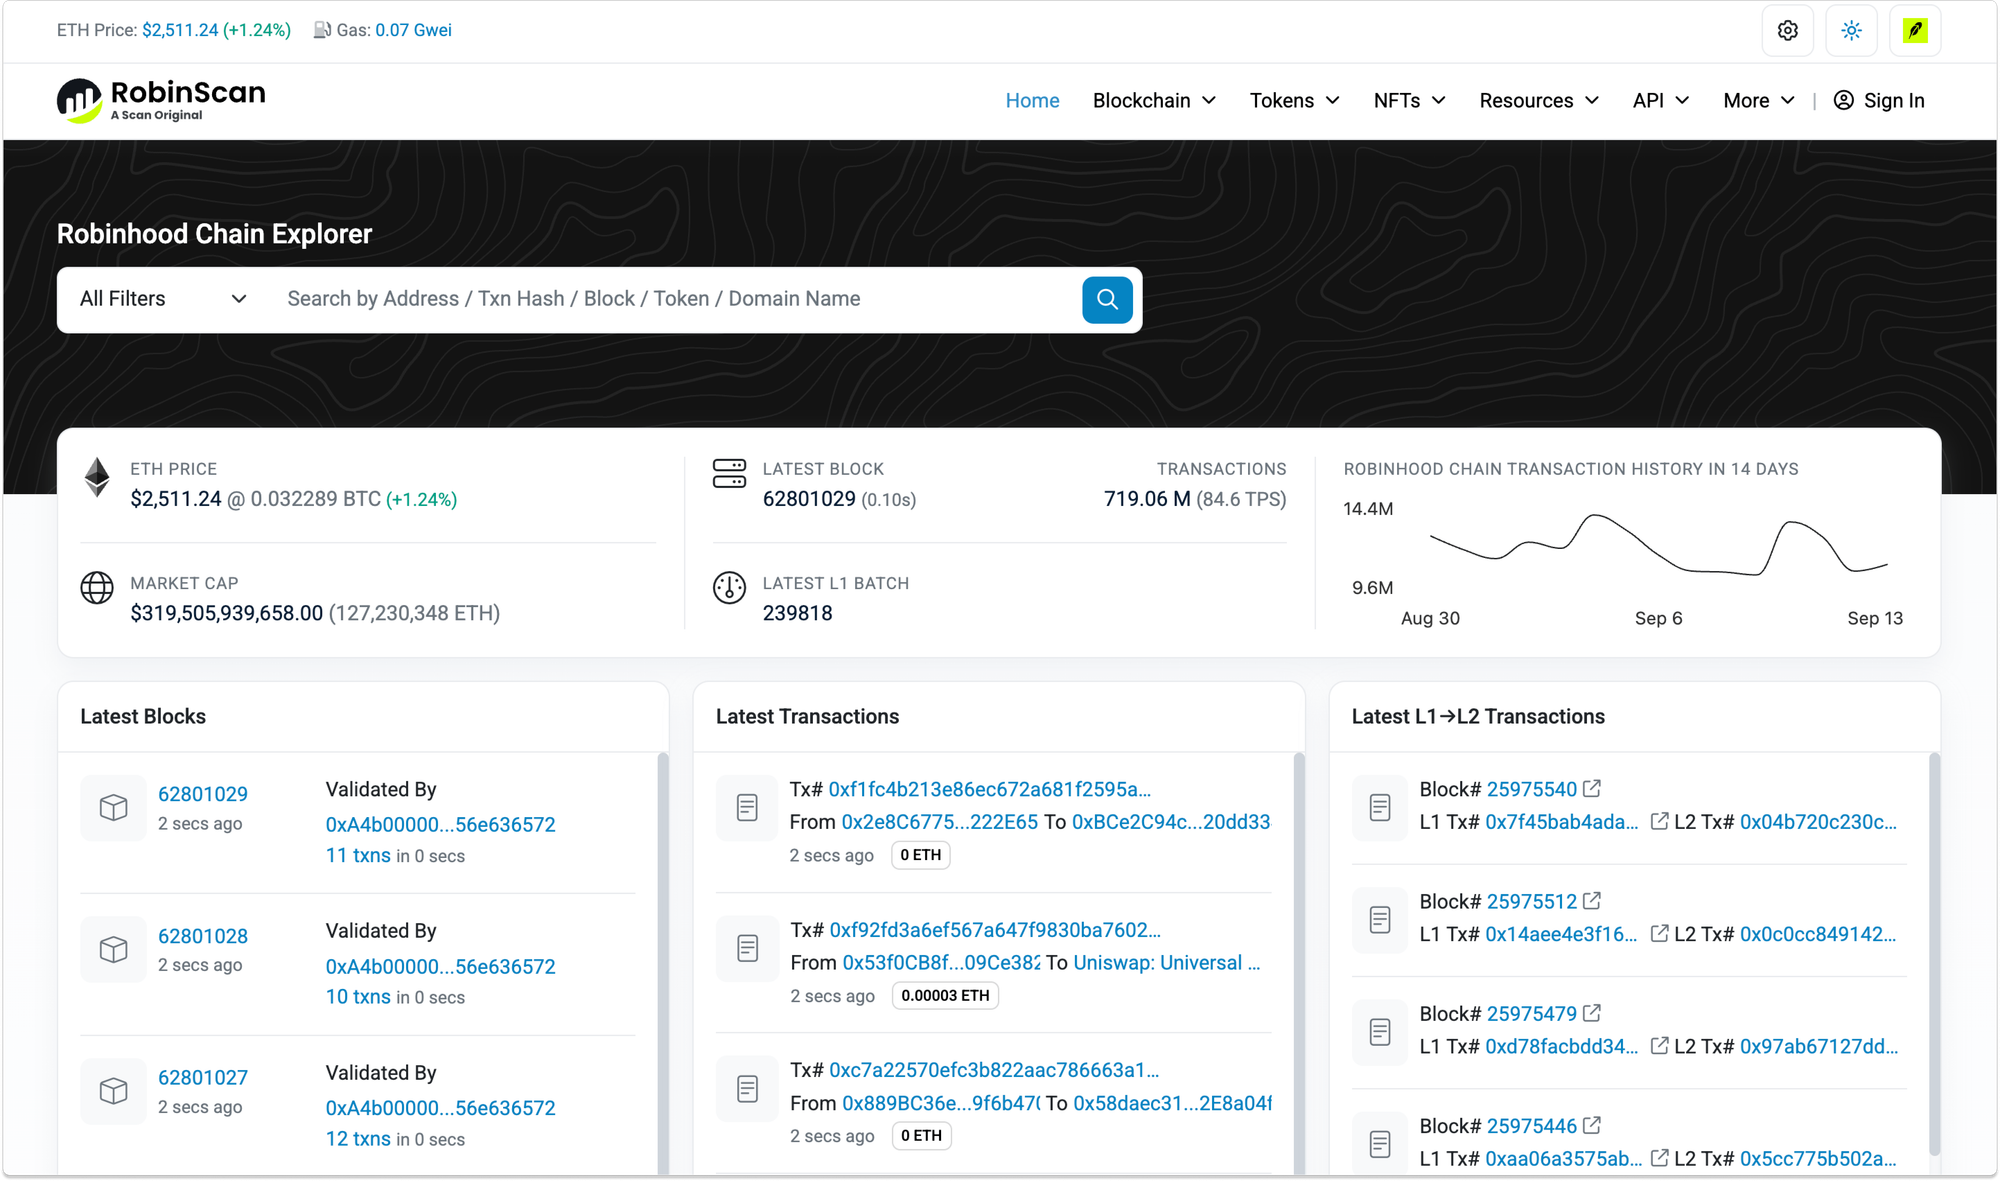This screenshot has height=1181, width=2000.
Task: Click the green feather icon button
Action: tap(1915, 31)
